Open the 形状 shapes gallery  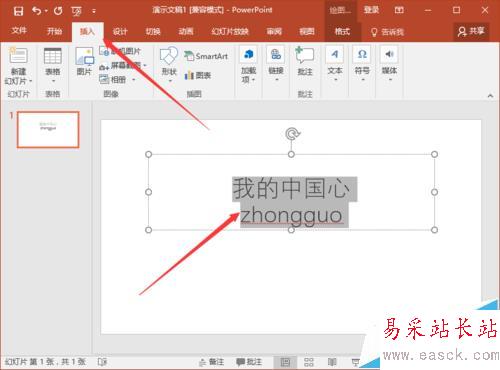coord(169,64)
